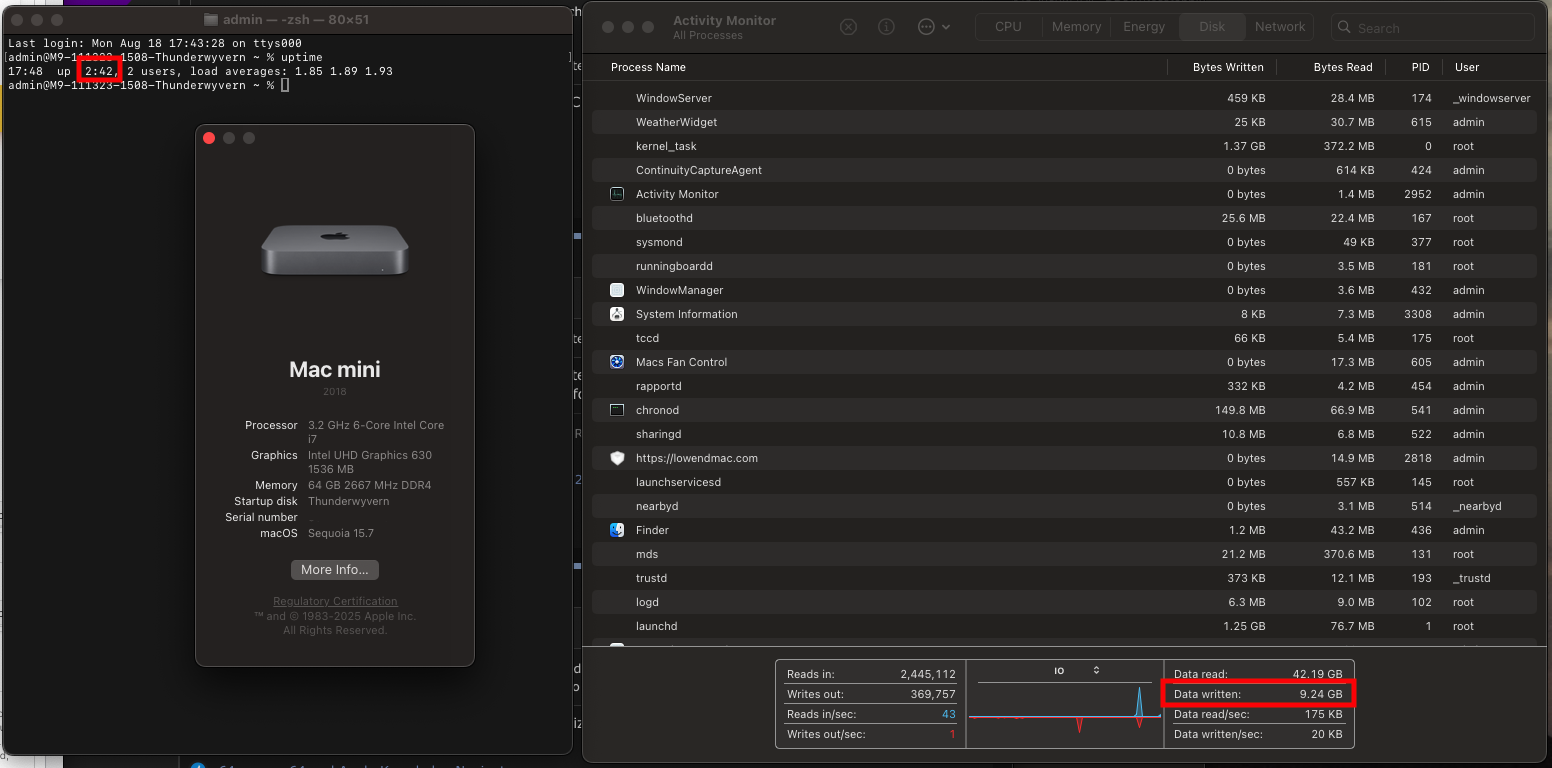The height and width of the screenshot is (768, 1552).
Task: Open process info with the inspect icon
Action: point(886,27)
